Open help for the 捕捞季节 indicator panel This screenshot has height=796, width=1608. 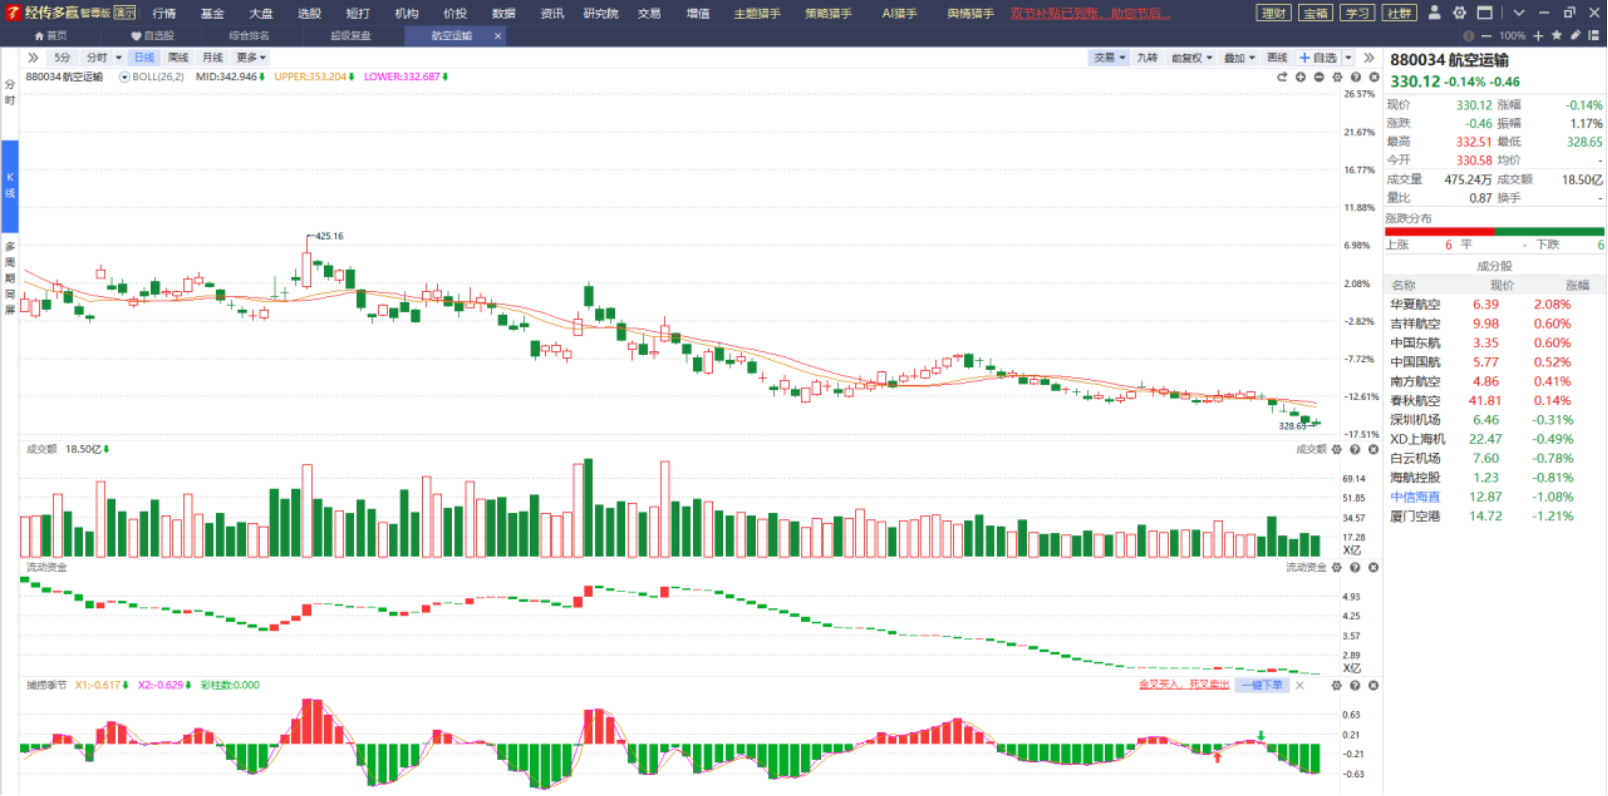click(1355, 685)
